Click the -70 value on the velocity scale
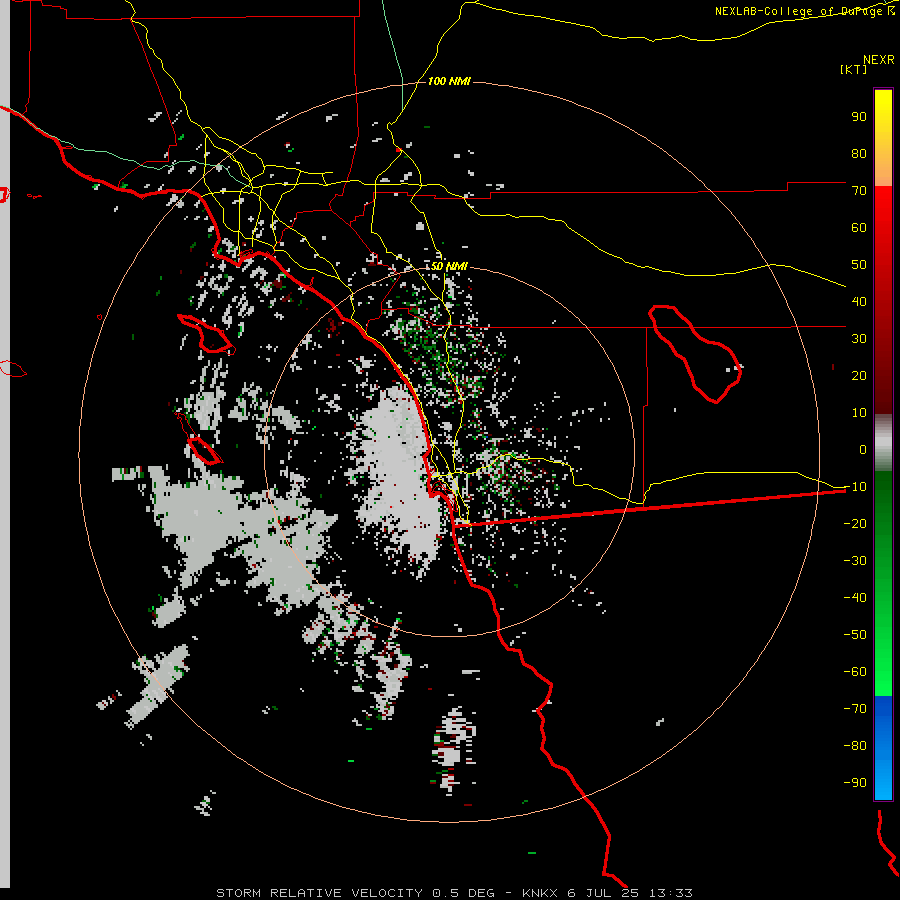Viewport: 900px width, 900px height. tap(855, 709)
